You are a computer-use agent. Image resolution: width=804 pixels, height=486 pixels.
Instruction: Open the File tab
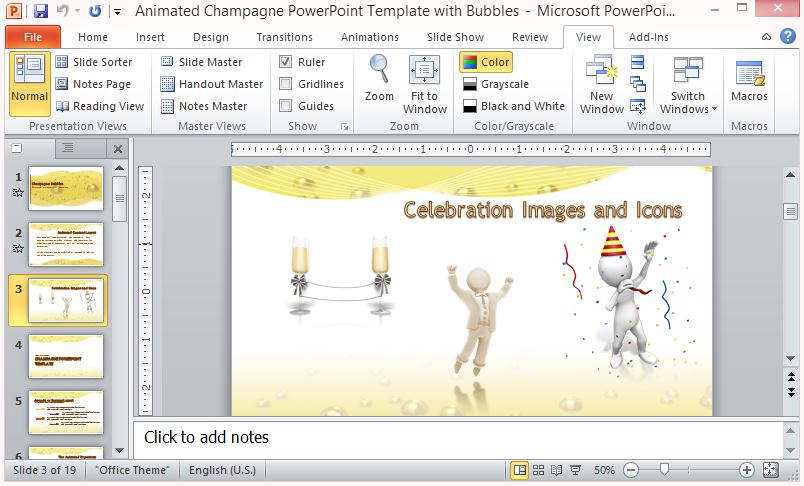click(x=32, y=37)
